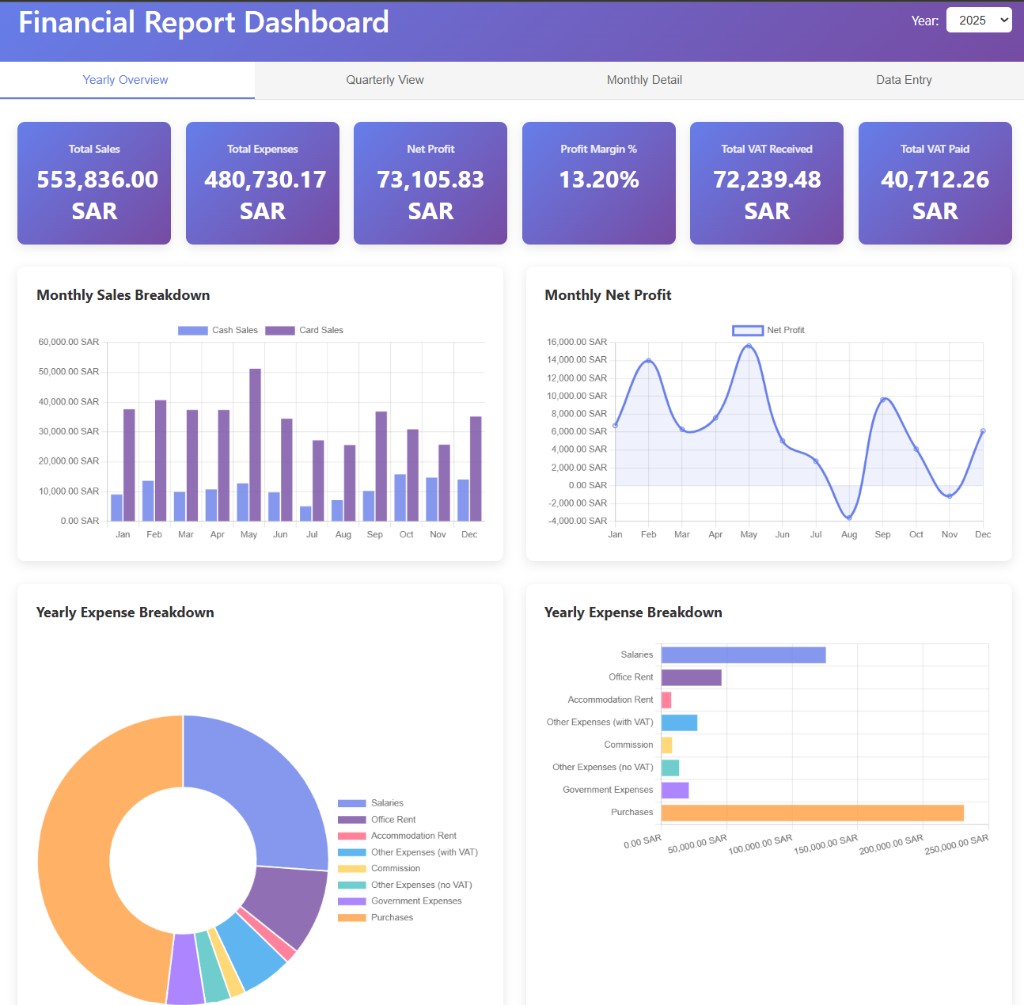Click the Total Expenses summary card

point(263,183)
